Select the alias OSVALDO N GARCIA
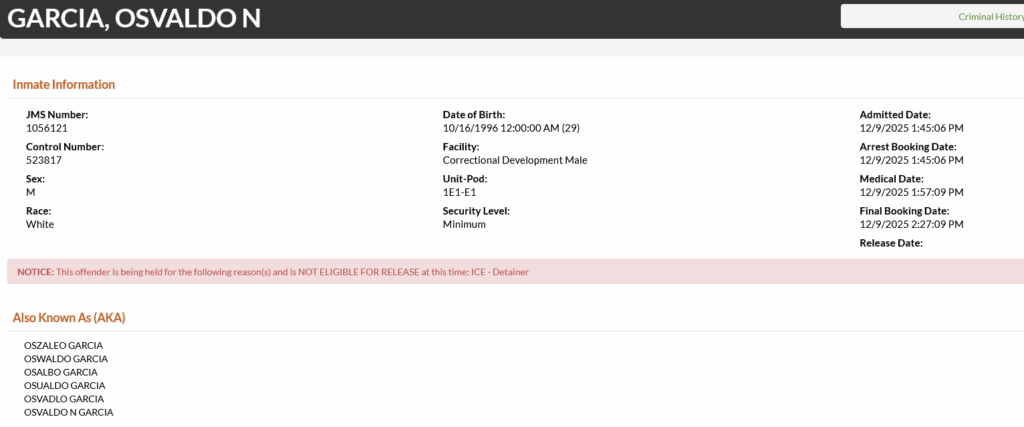Image resolution: width=1024 pixels, height=427 pixels. point(69,412)
